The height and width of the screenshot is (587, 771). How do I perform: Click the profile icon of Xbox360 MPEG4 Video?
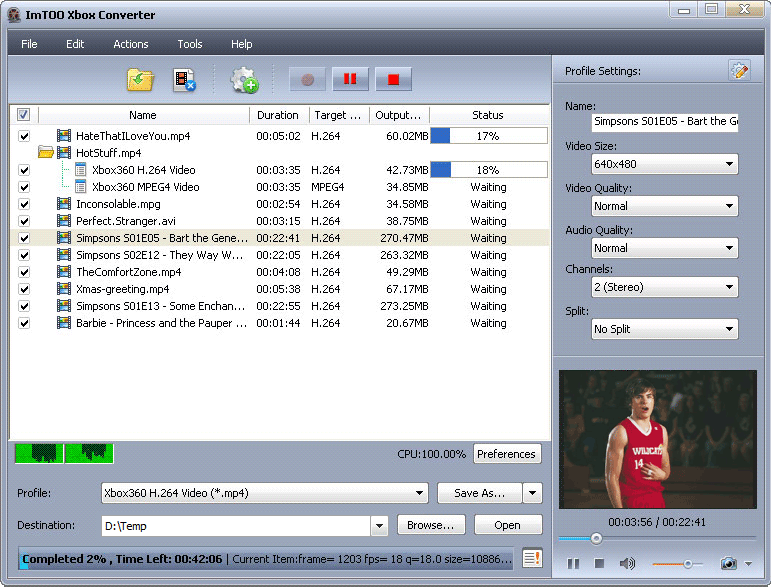[81, 187]
